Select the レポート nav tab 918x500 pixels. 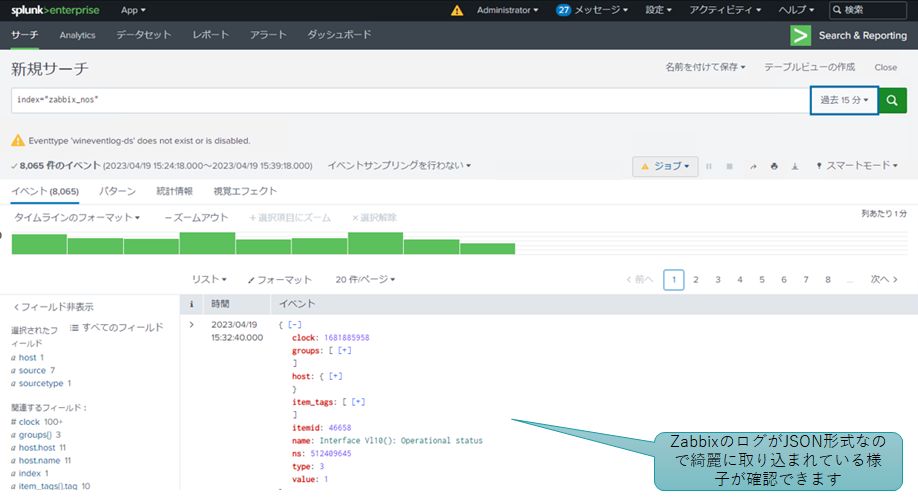210,35
